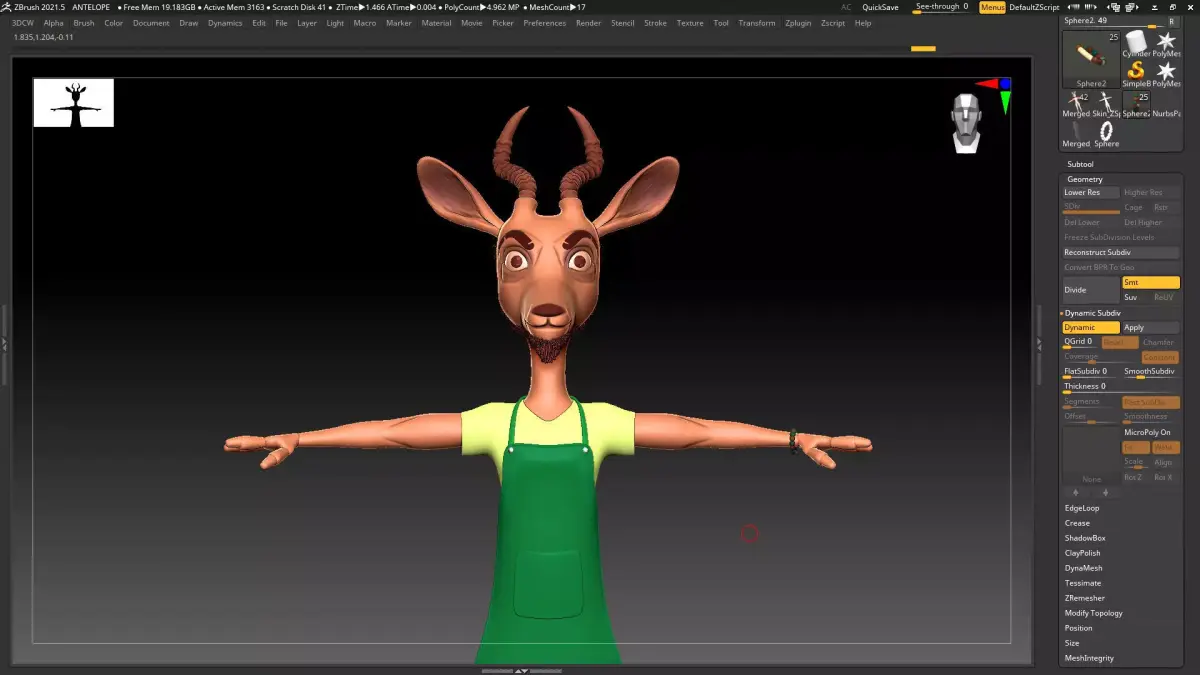This screenshot has height=675, width=1200.
Task: Expand the Modify Topology section
Action: pos(1093,613)
